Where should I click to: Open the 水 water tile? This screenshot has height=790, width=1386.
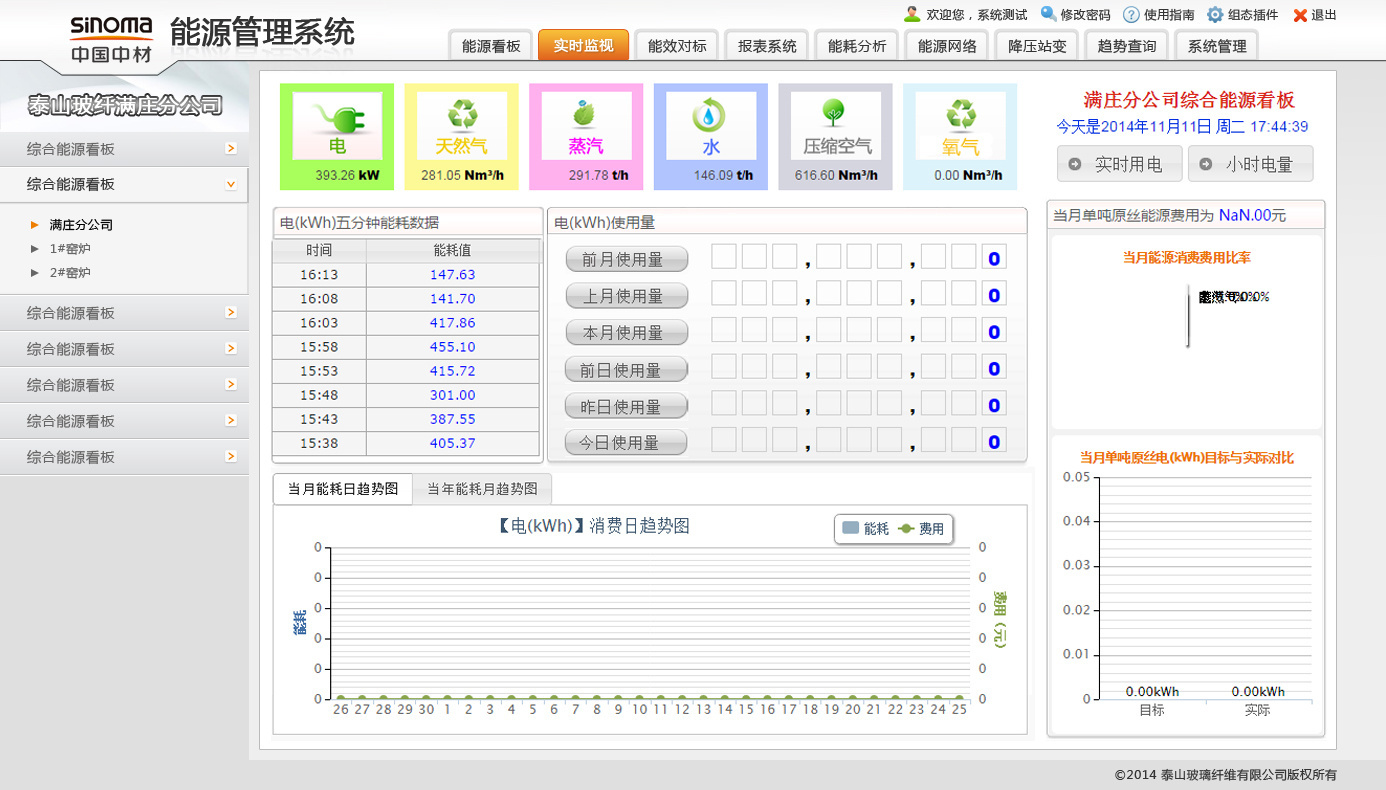711,136
